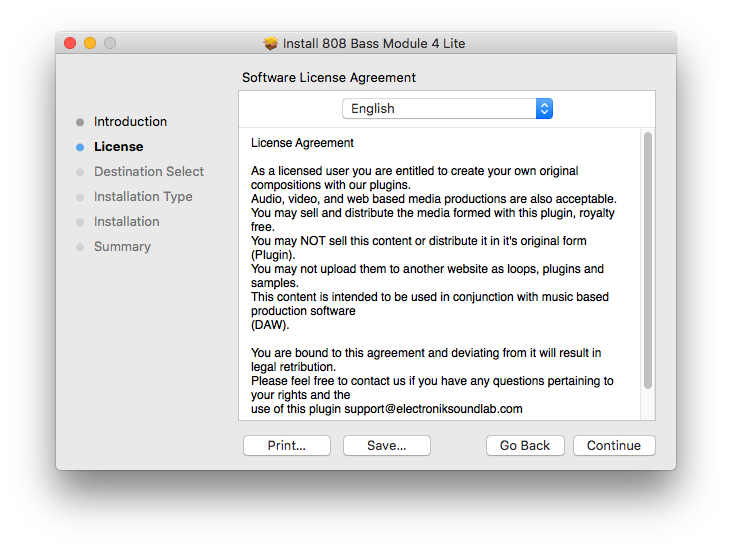Image resolution: width=732 pixels, height=550 pixels.
Task: Click the Destination Select step
Action: (149, 171)
